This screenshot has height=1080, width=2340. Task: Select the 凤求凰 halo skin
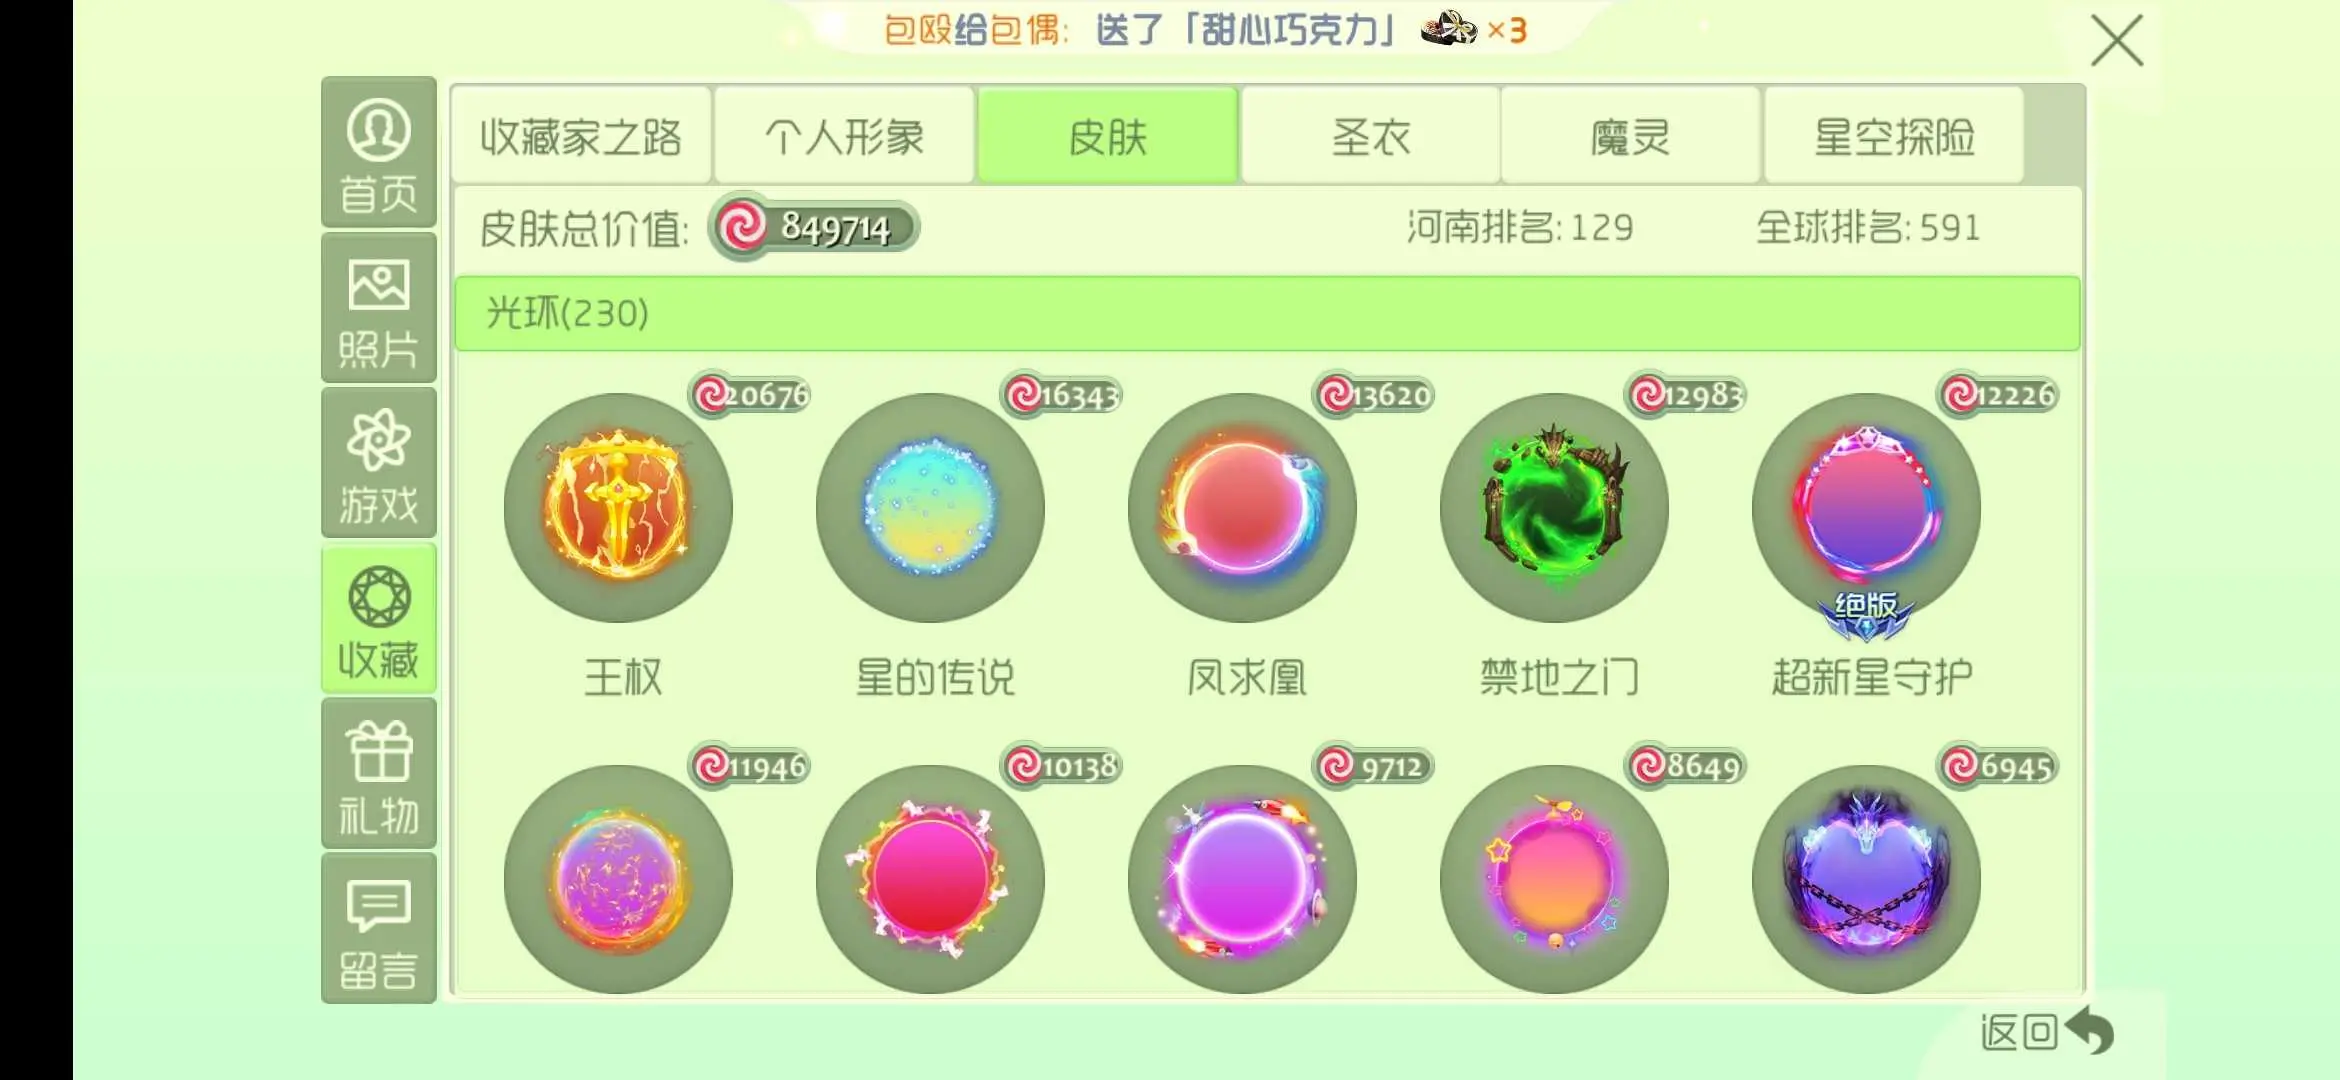tap(1242, 508)
